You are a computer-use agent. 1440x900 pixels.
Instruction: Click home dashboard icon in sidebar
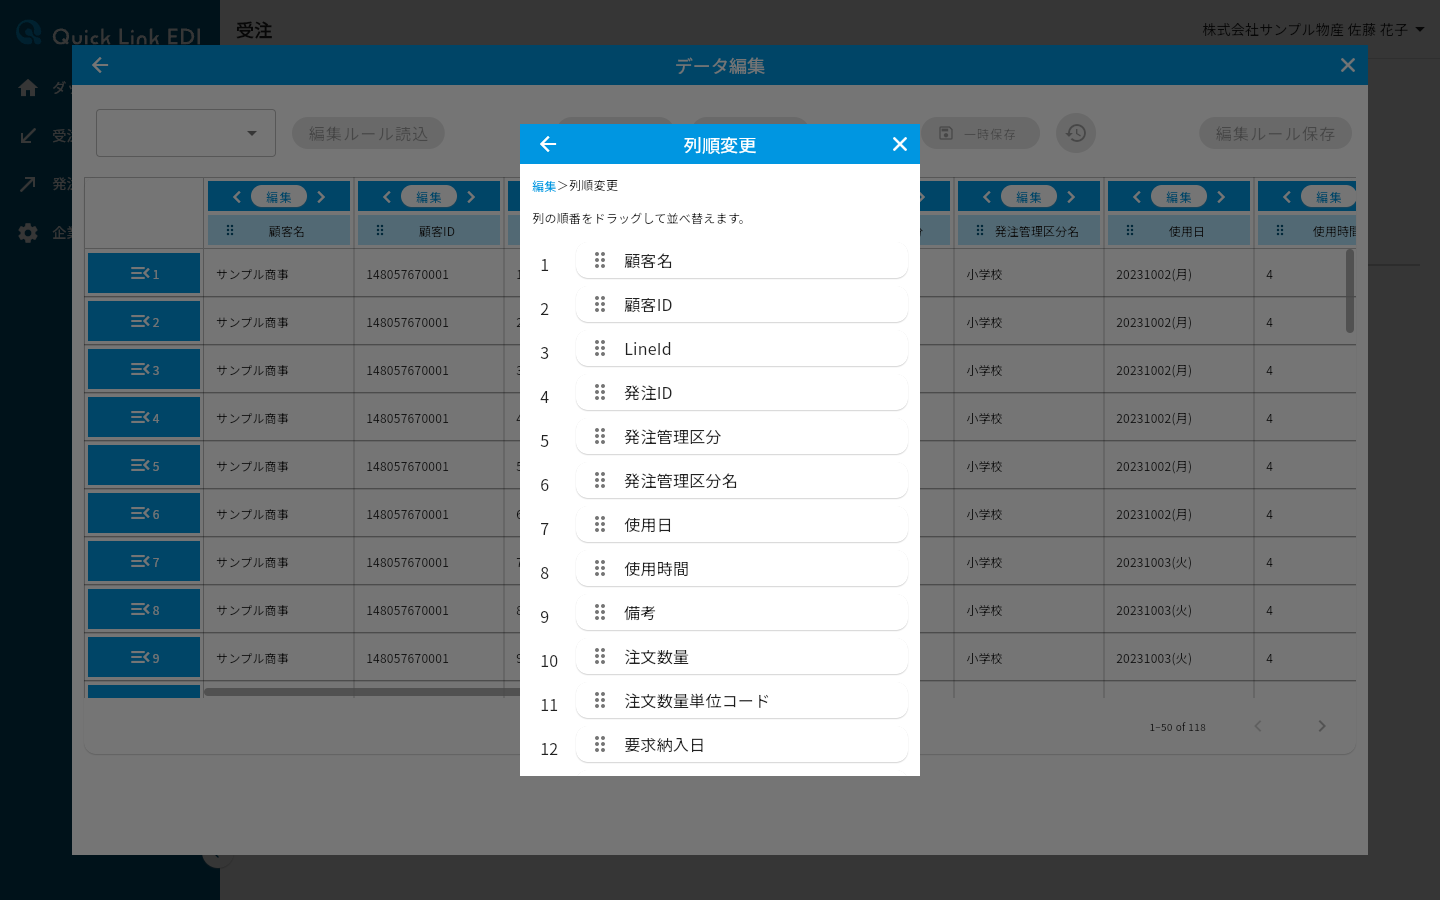pos(28,88)
